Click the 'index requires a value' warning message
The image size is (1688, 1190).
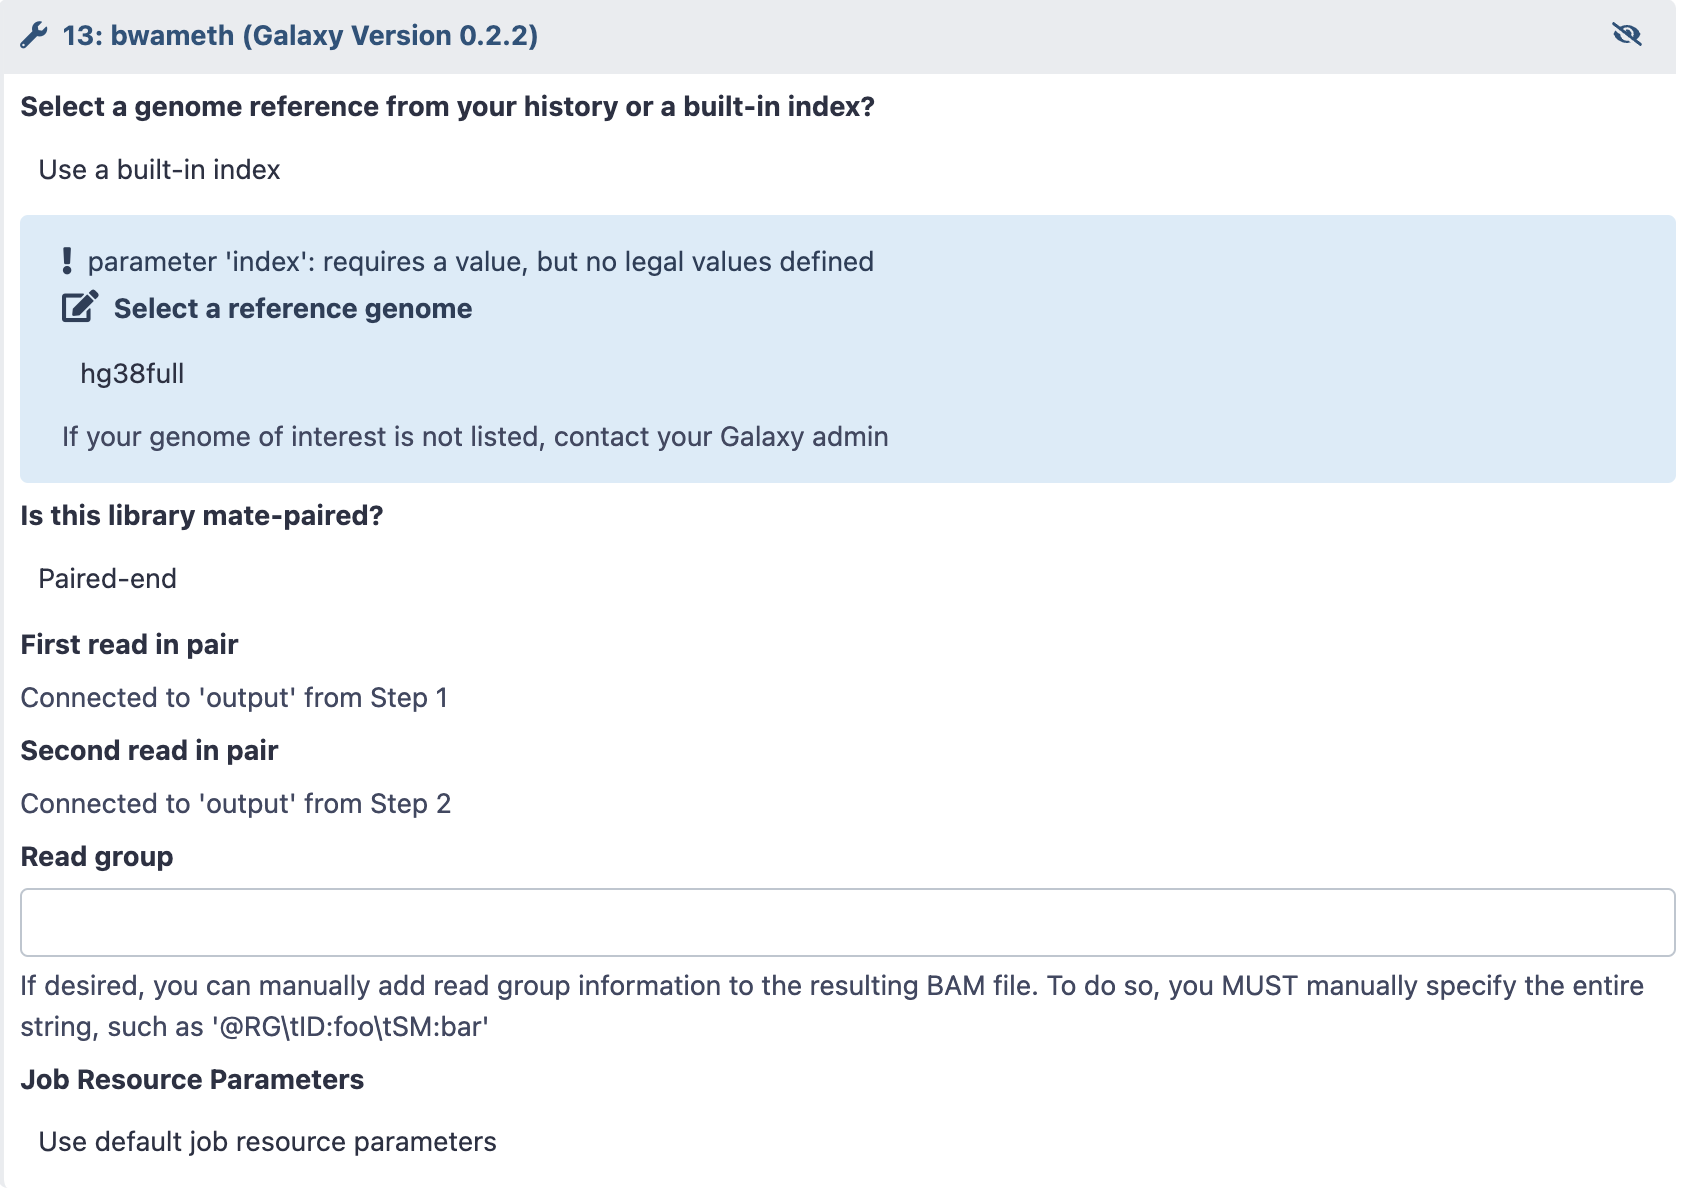coord(481,261)
